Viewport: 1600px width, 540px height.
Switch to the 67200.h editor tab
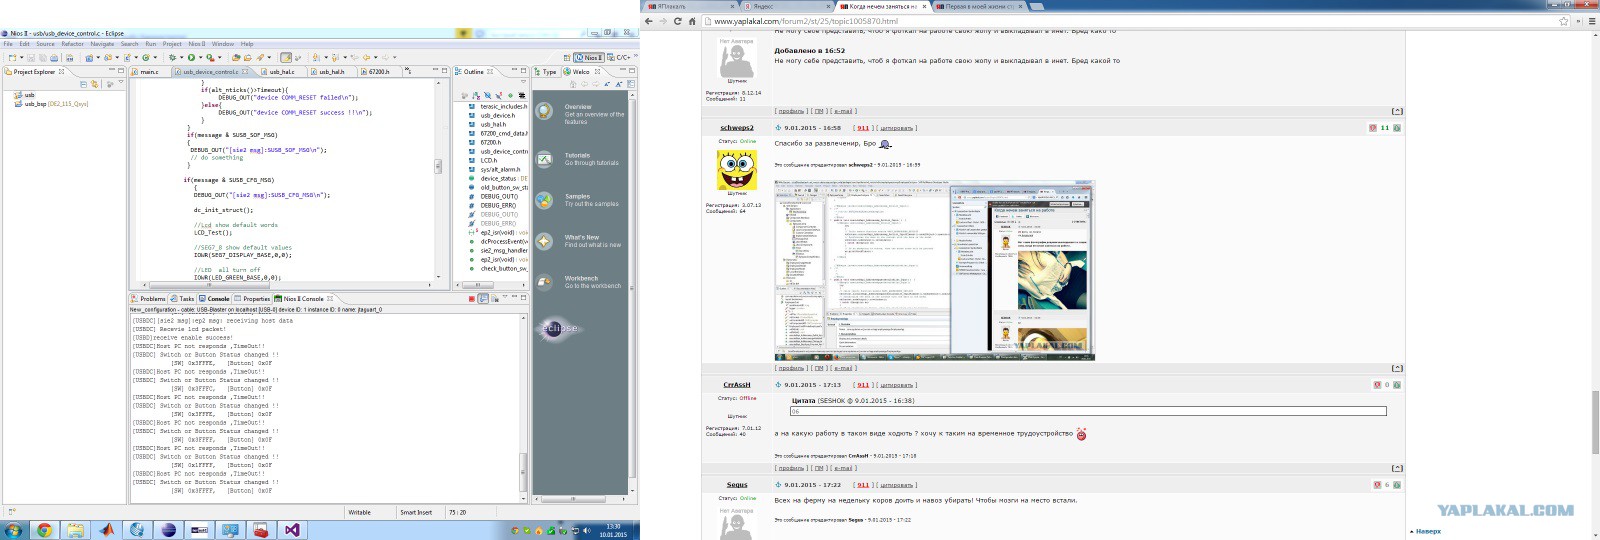coord(379,72)
